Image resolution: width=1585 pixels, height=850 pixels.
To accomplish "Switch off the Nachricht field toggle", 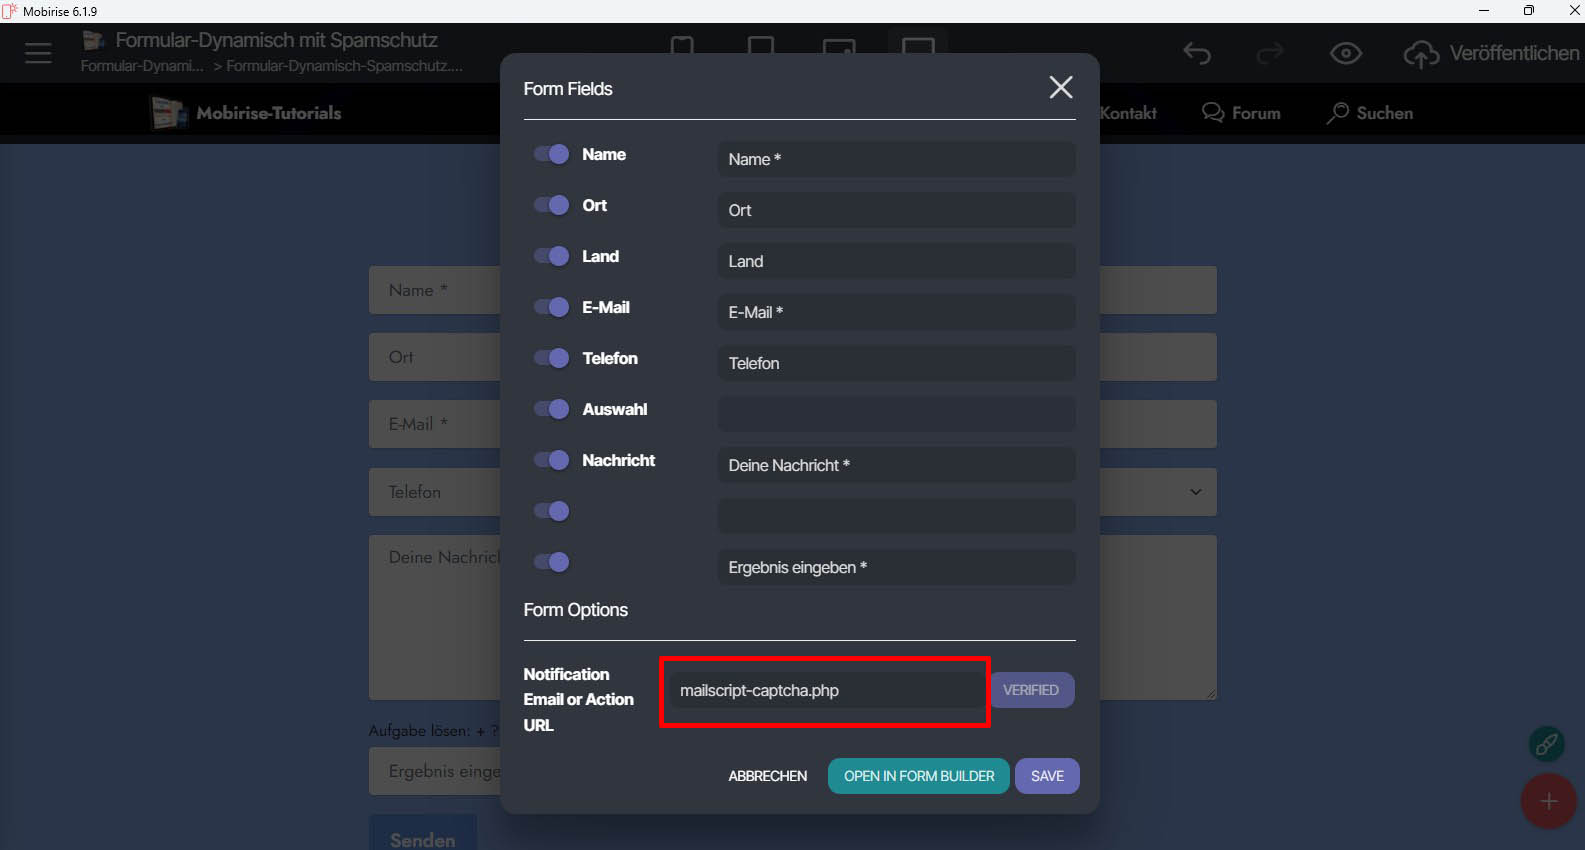I will (x=552, y=460).
